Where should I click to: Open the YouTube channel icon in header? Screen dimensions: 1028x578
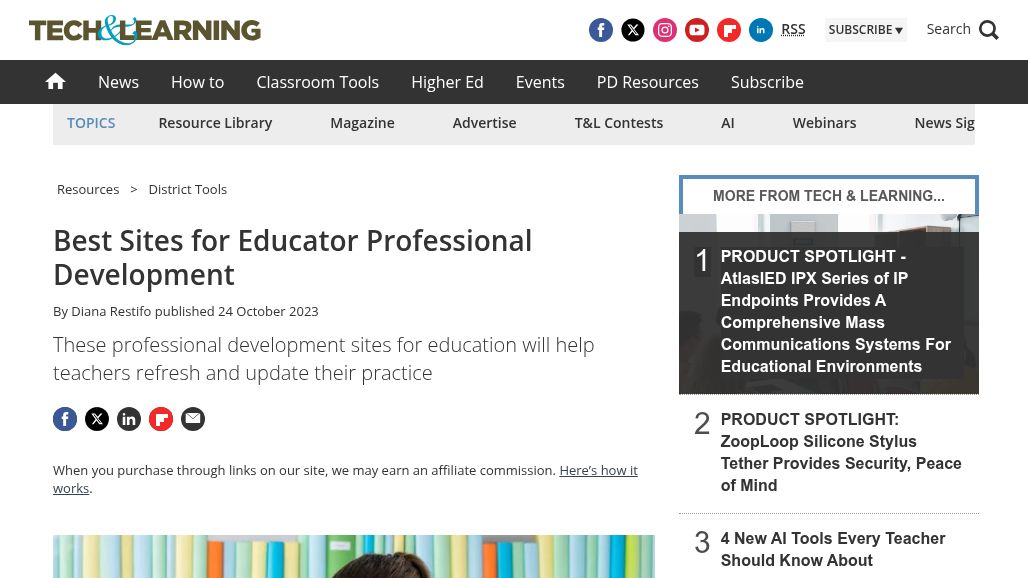[x=697, y=30]
